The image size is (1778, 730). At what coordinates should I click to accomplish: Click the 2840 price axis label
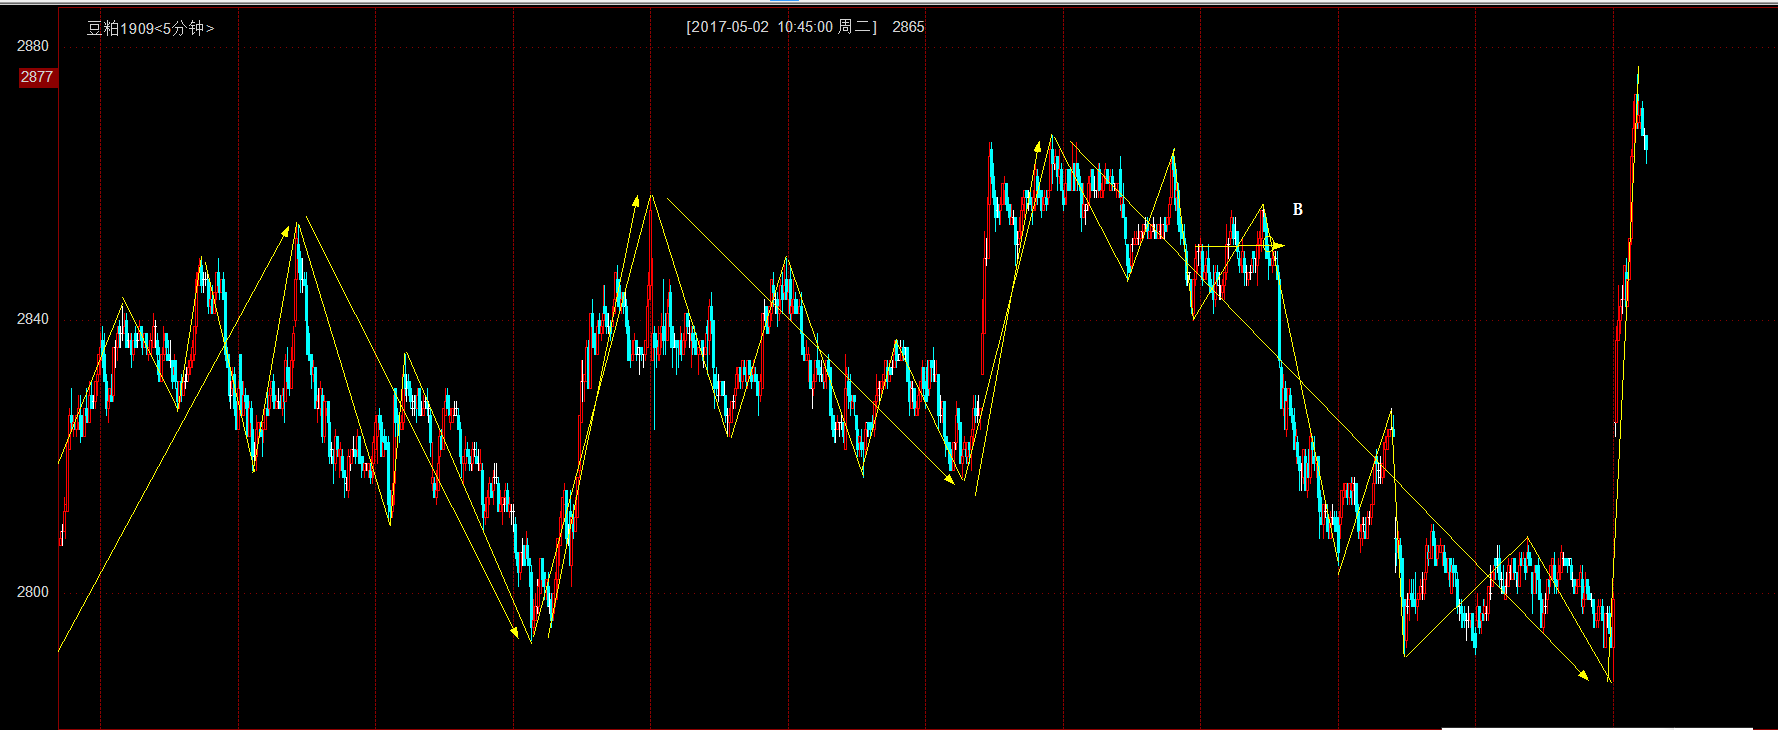tap(33, 319)
